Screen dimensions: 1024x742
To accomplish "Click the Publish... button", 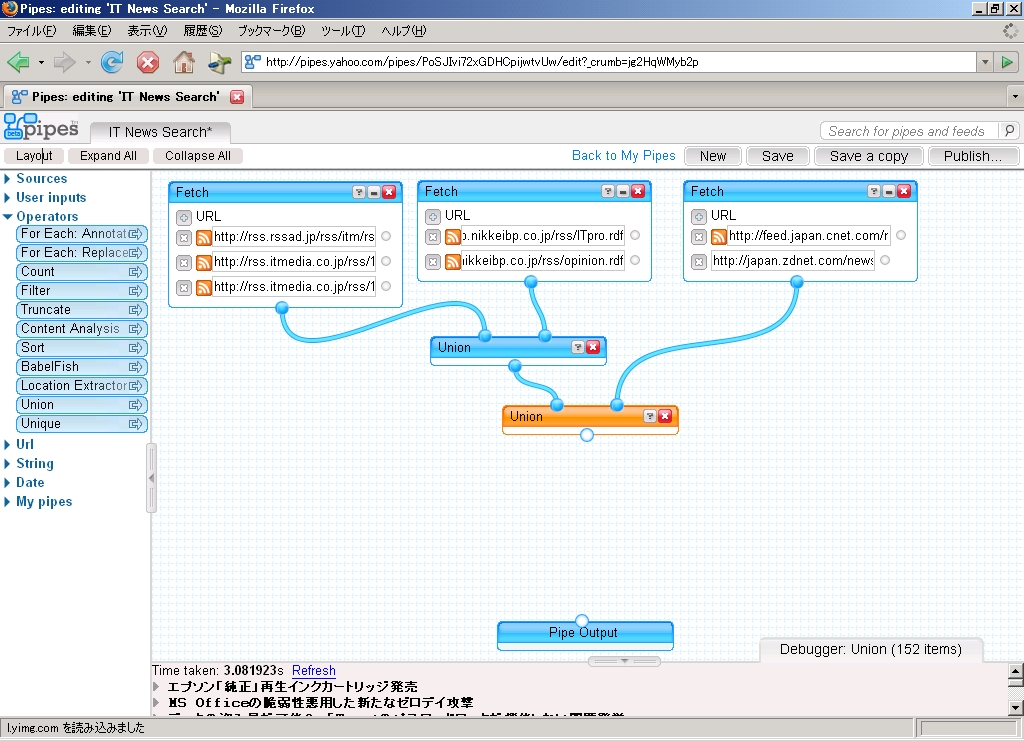I will (x=972, y=156).
